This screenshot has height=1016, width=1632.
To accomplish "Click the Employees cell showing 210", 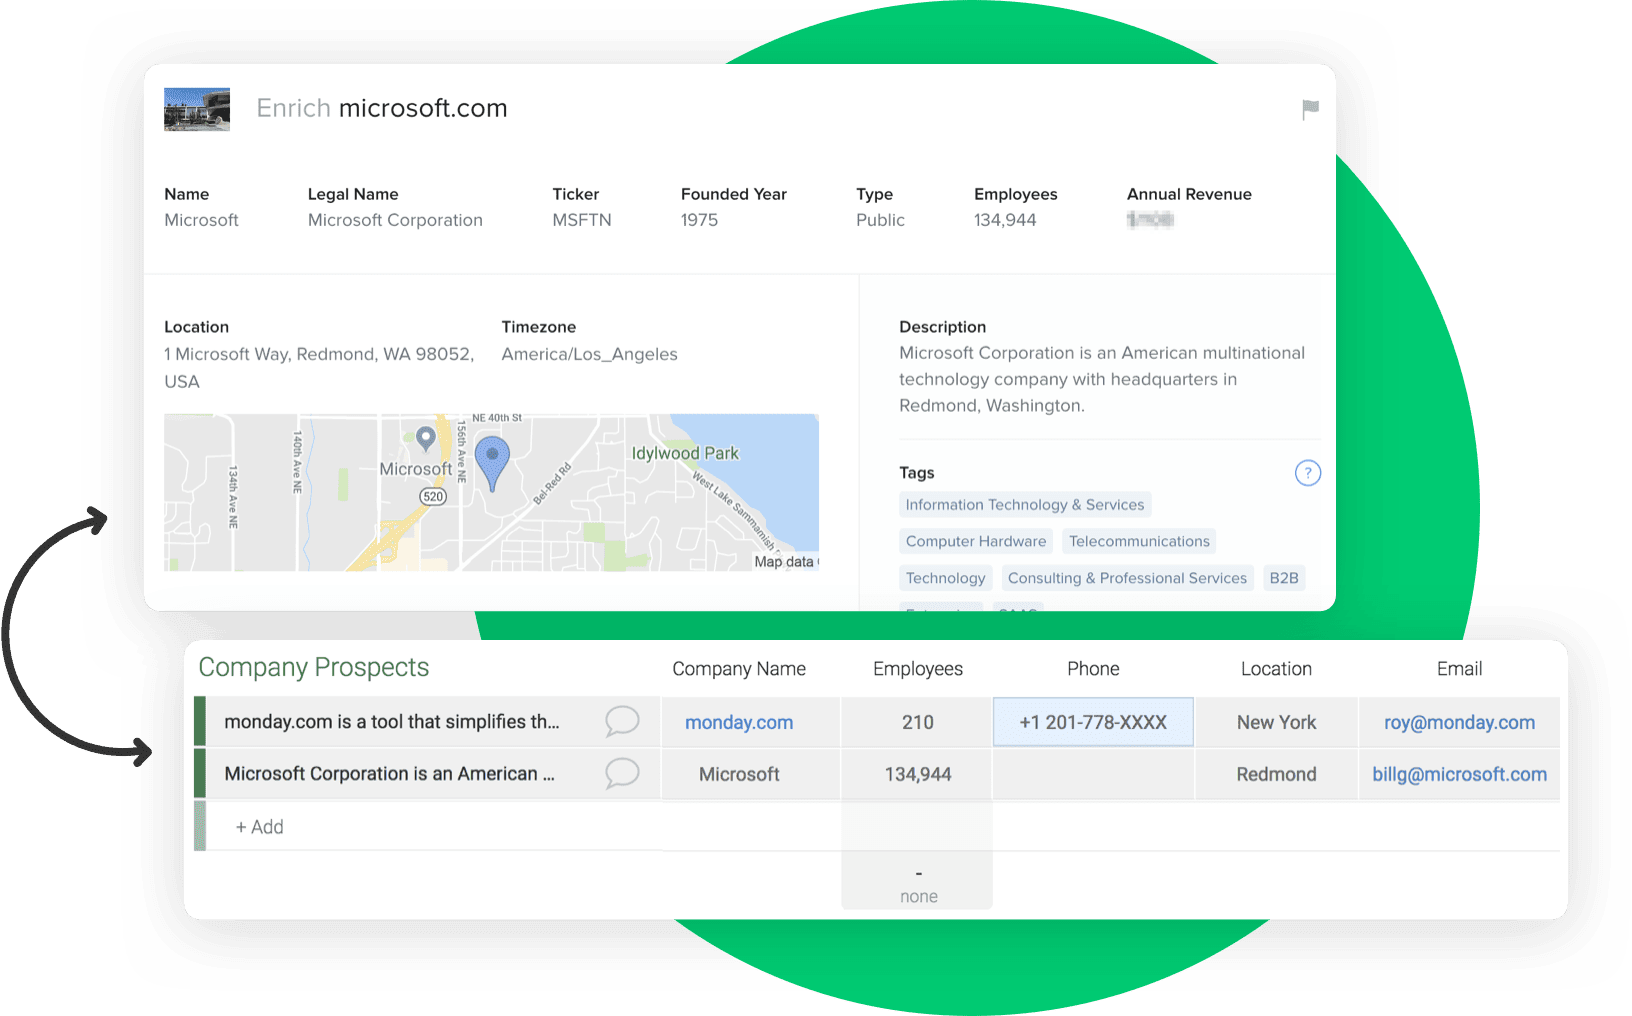I will pos(917,722).
